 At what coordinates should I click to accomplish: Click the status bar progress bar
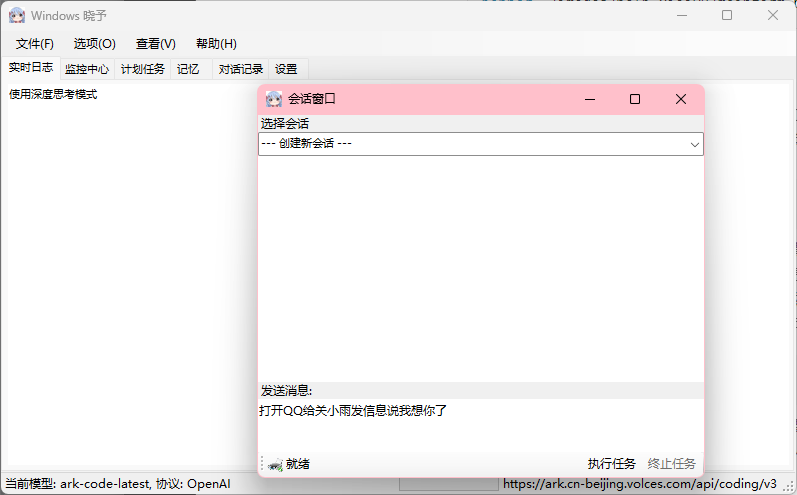(448, 484)
